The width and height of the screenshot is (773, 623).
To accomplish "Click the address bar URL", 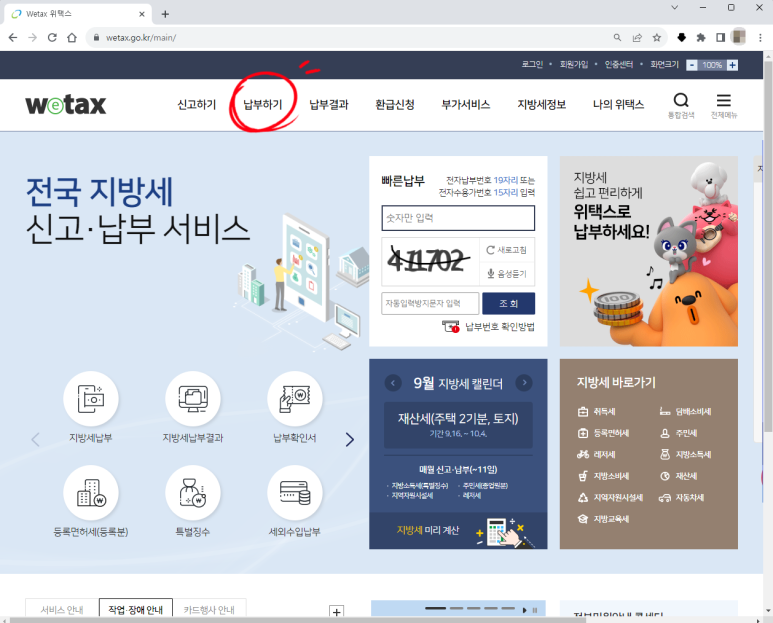I will (141, 37).
